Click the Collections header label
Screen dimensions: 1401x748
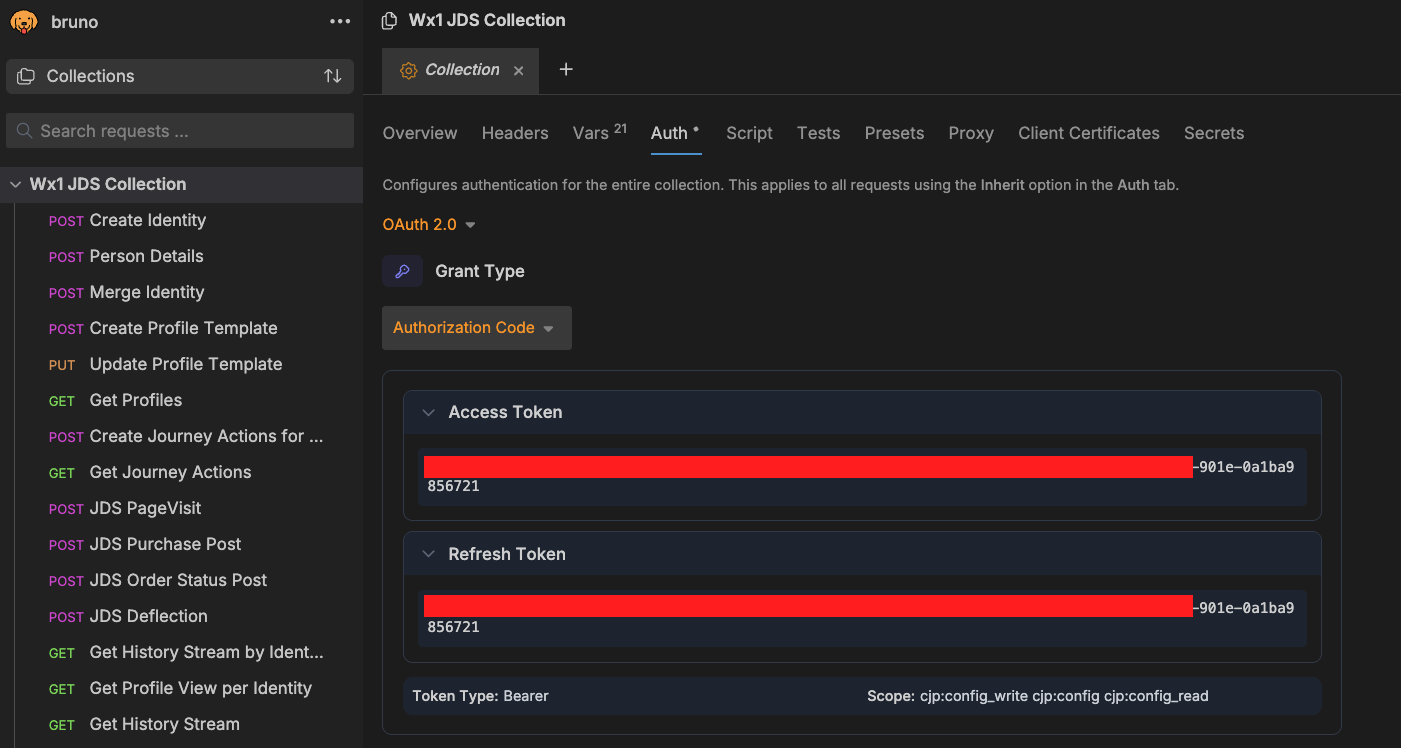(x=90, y=76)
